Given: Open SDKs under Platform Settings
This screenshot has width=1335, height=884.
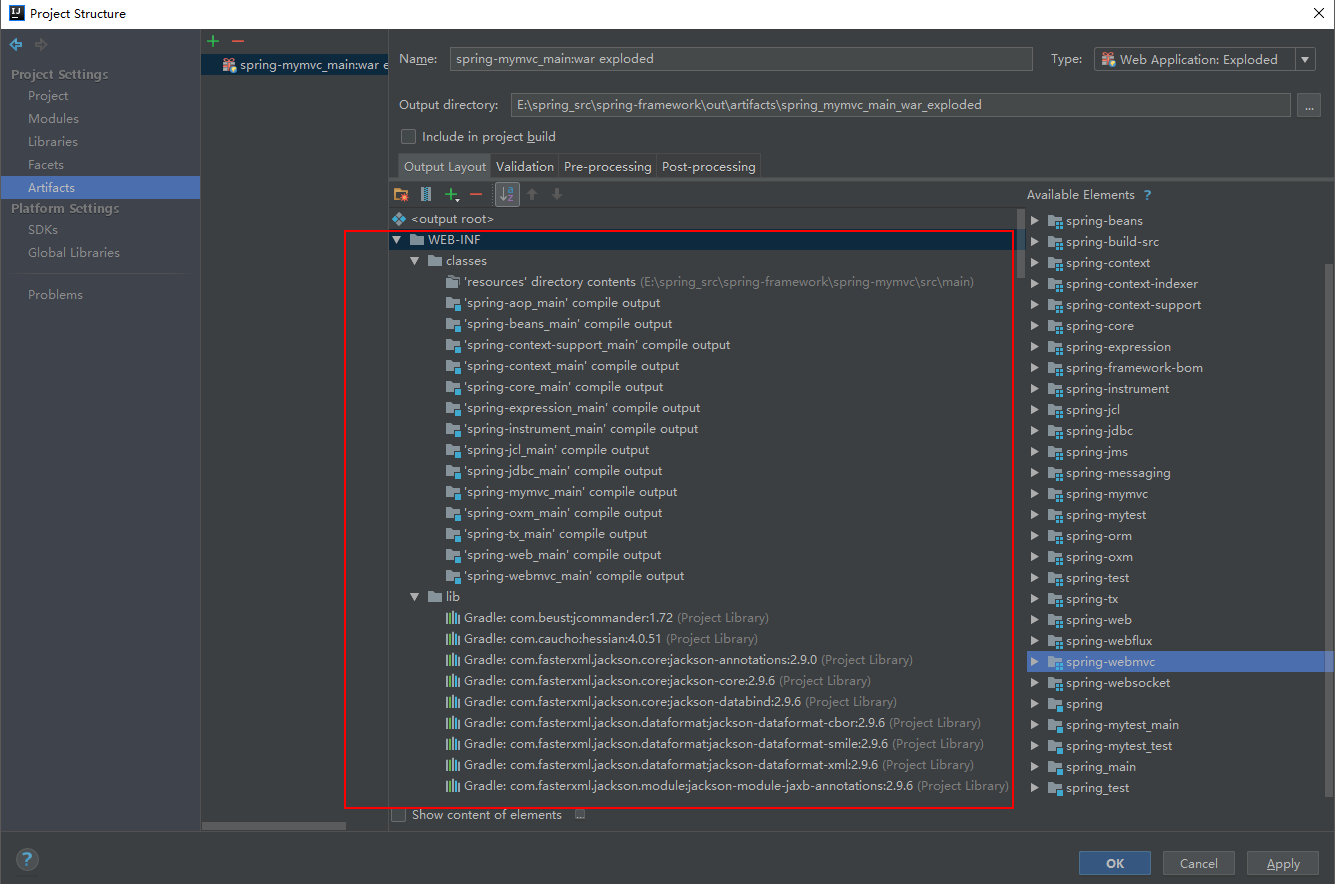Looking at the screenshot, I should tap(43, 230).
